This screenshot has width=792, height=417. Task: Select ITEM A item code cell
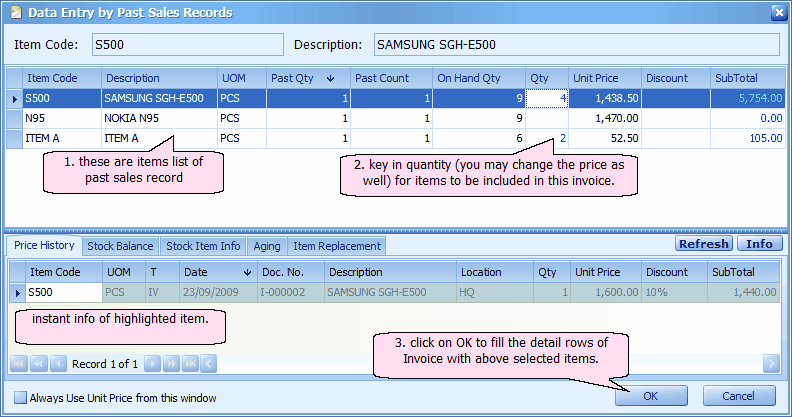(62, 138)
